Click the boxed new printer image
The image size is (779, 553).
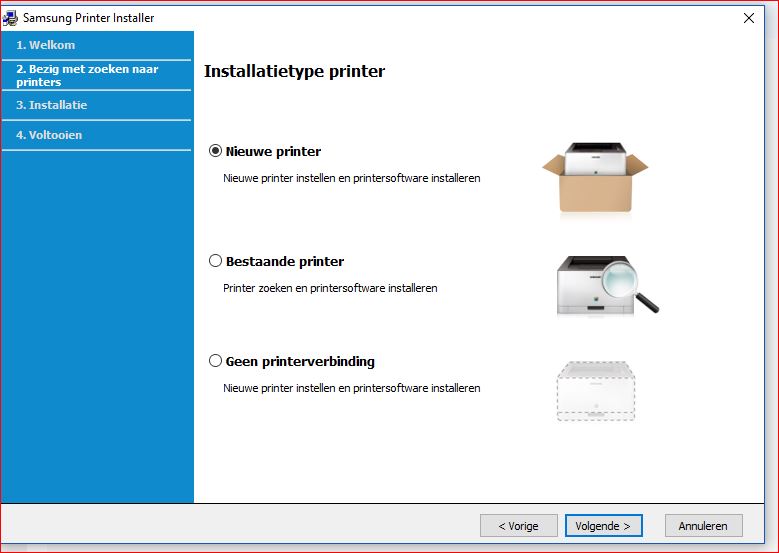595,177
